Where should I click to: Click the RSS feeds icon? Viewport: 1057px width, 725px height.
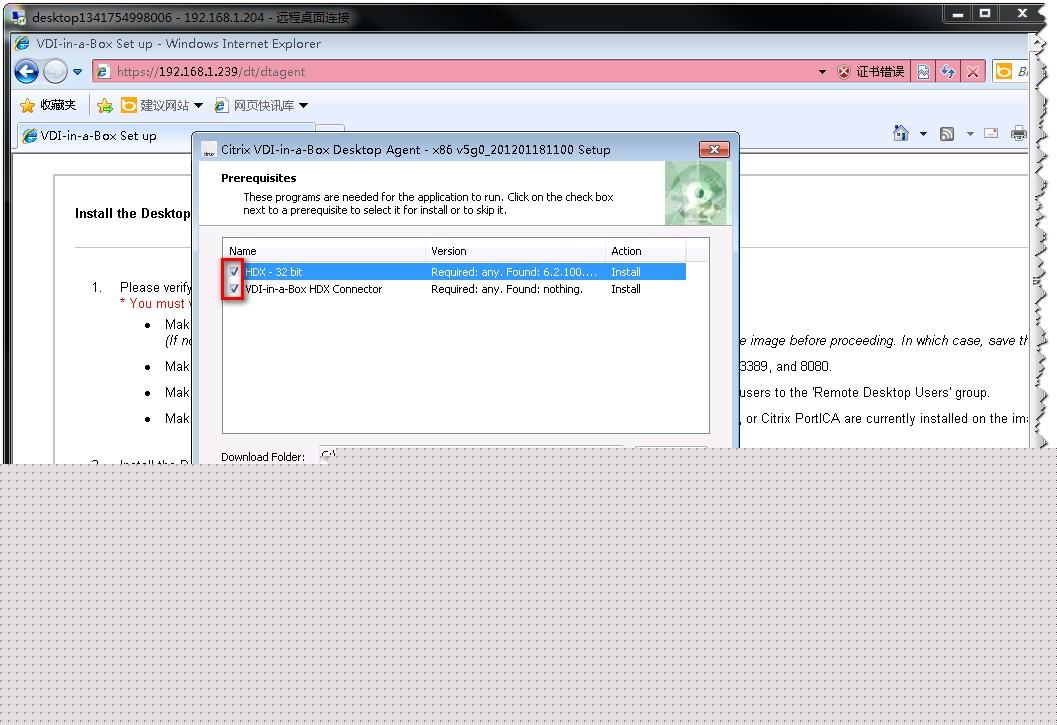[x=947, y=134]
